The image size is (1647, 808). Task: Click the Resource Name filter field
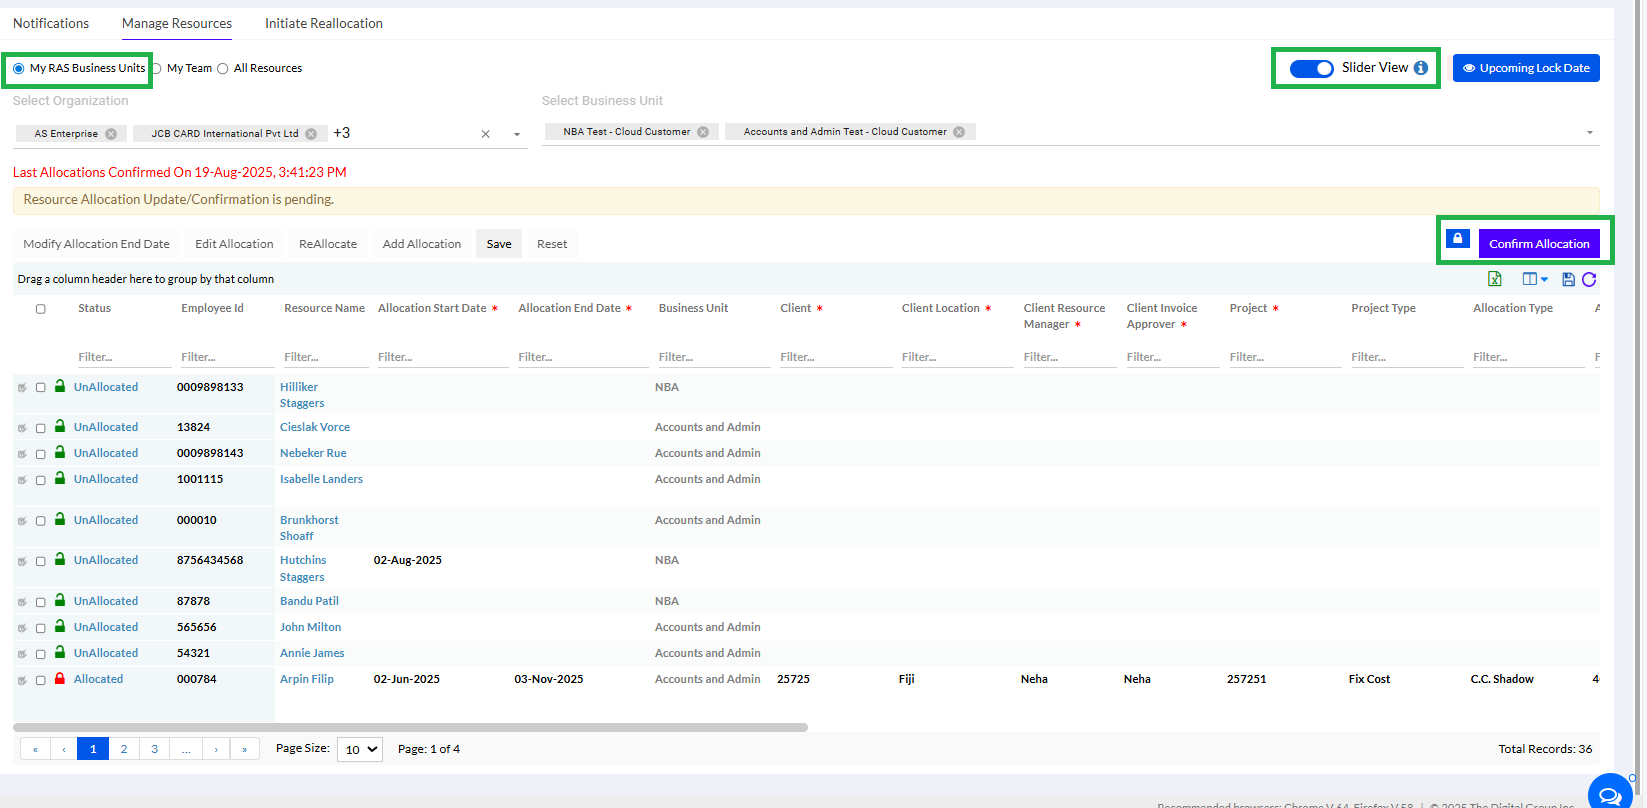[x=322, y=357]
